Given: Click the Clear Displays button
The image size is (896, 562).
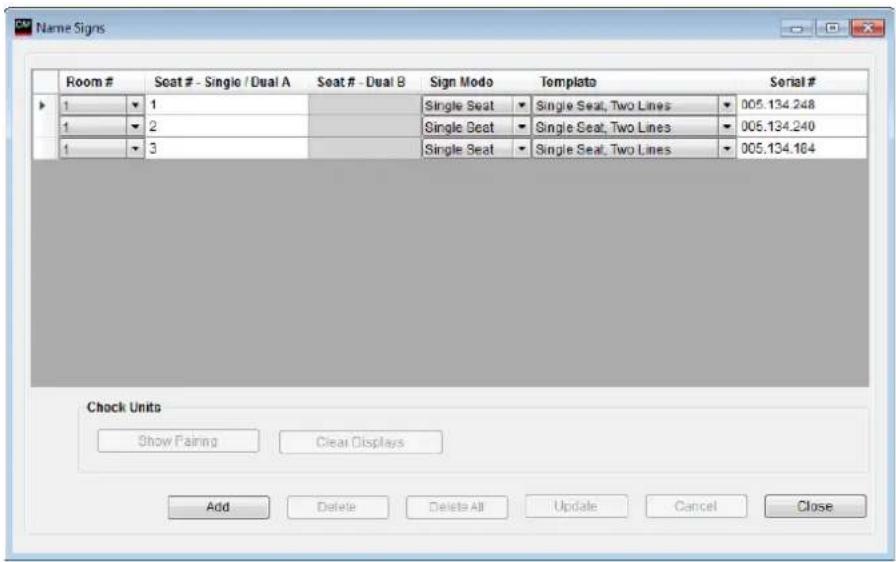Looking at the screenshot, I should point(361,442).
